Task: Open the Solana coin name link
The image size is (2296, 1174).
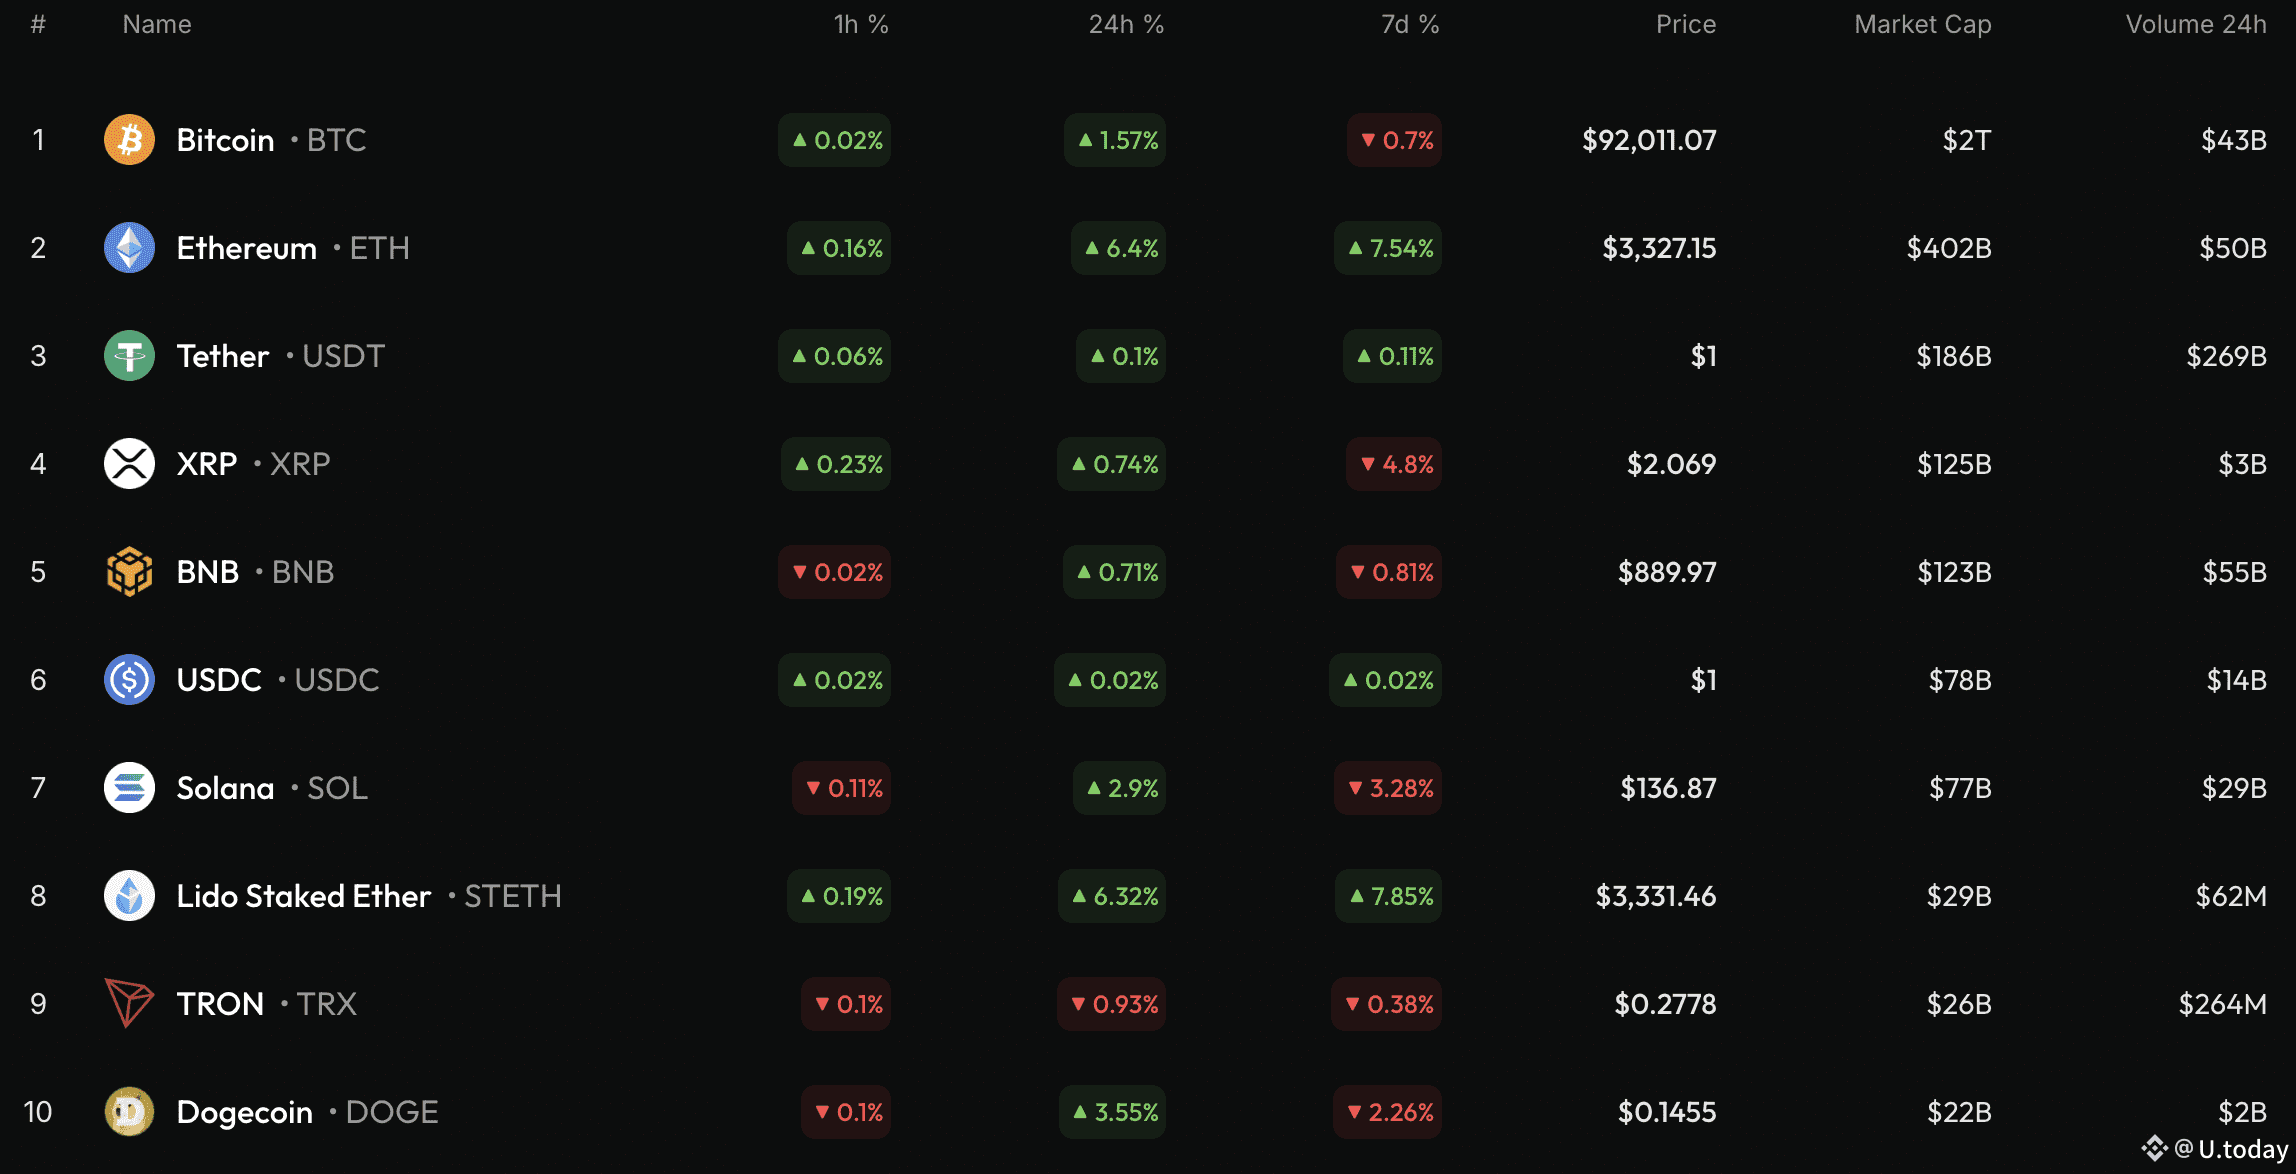Action: coord(225,788)
